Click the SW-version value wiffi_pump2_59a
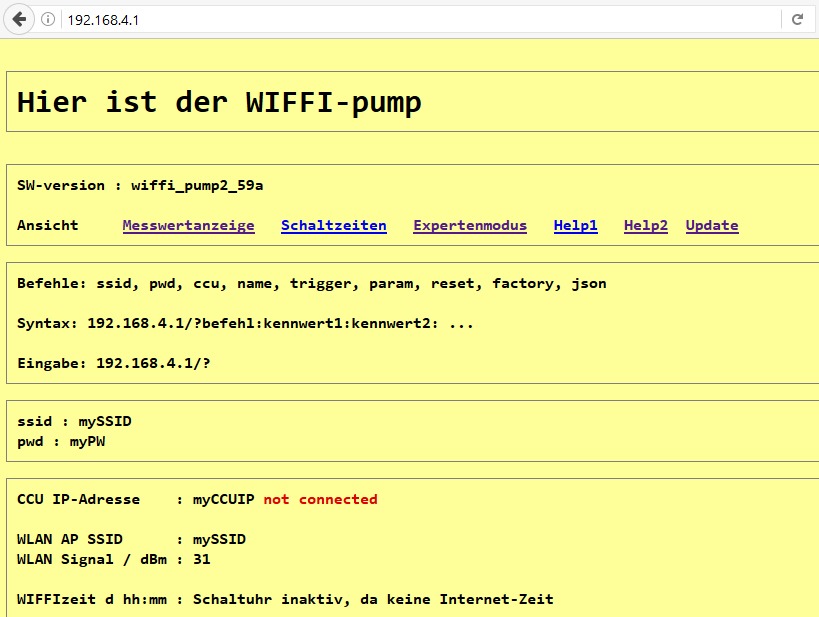Screen dimensions: 819x617 [197, 185]
